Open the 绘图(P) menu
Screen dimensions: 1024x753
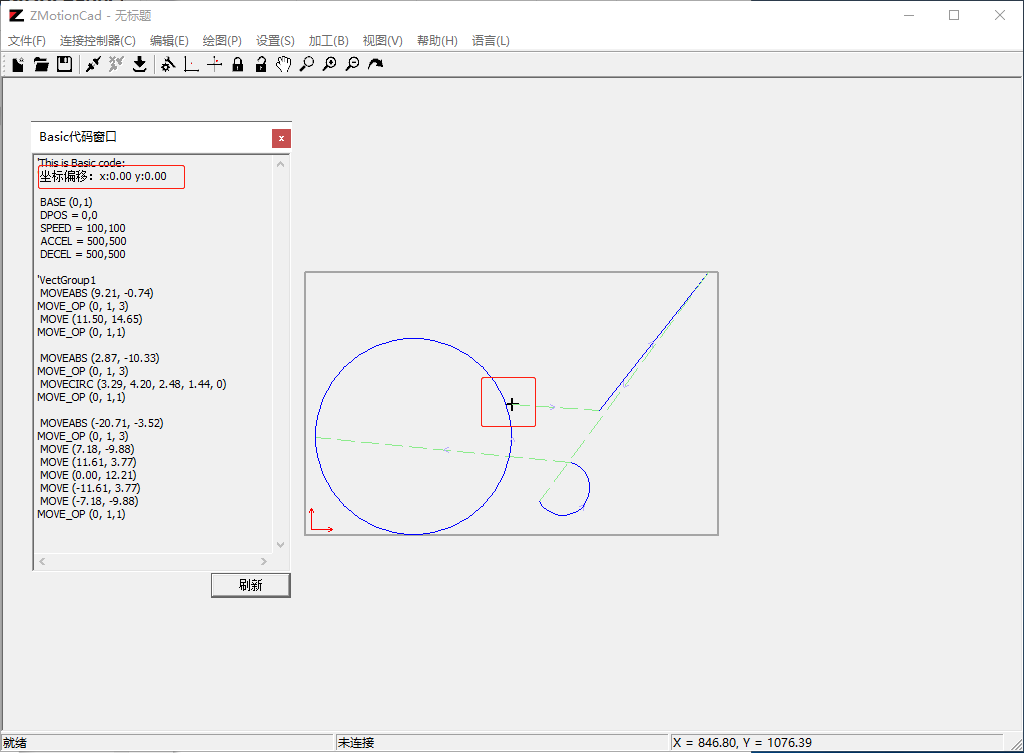tap(222, 40)
